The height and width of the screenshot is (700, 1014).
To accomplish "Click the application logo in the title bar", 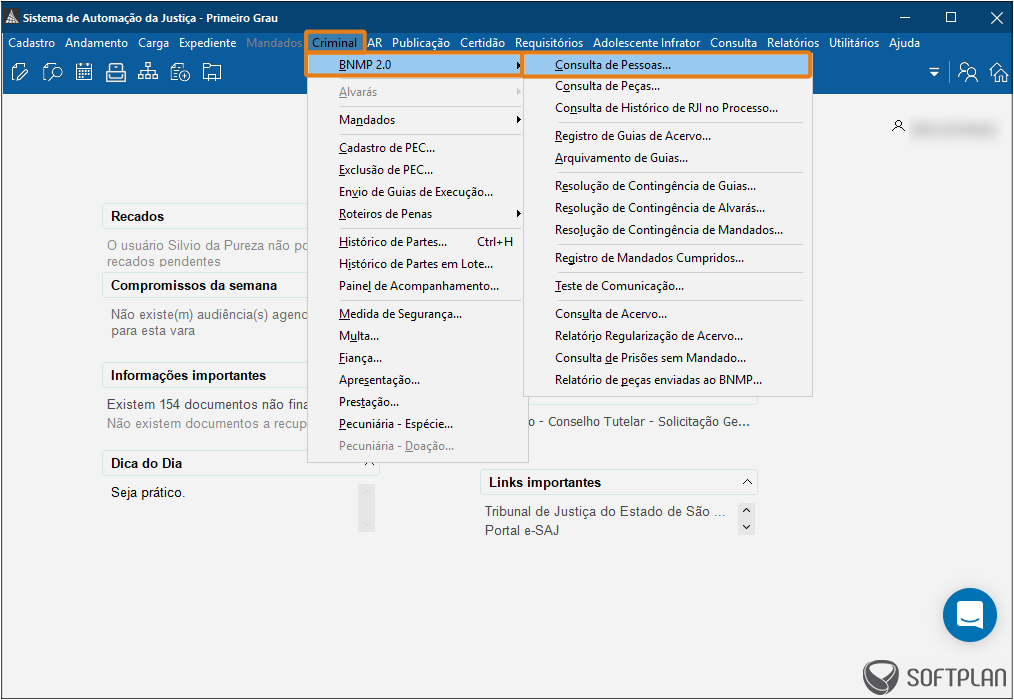I will click(x=12, y=17).
